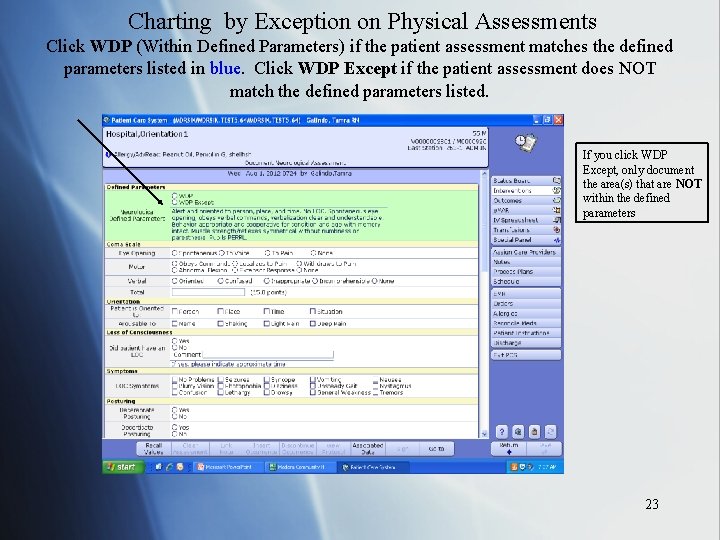Image resolution: width=720 pixels, height=540 pixels.
Task: Click the LOC Comment text field
Action: [x=268, y=354]
